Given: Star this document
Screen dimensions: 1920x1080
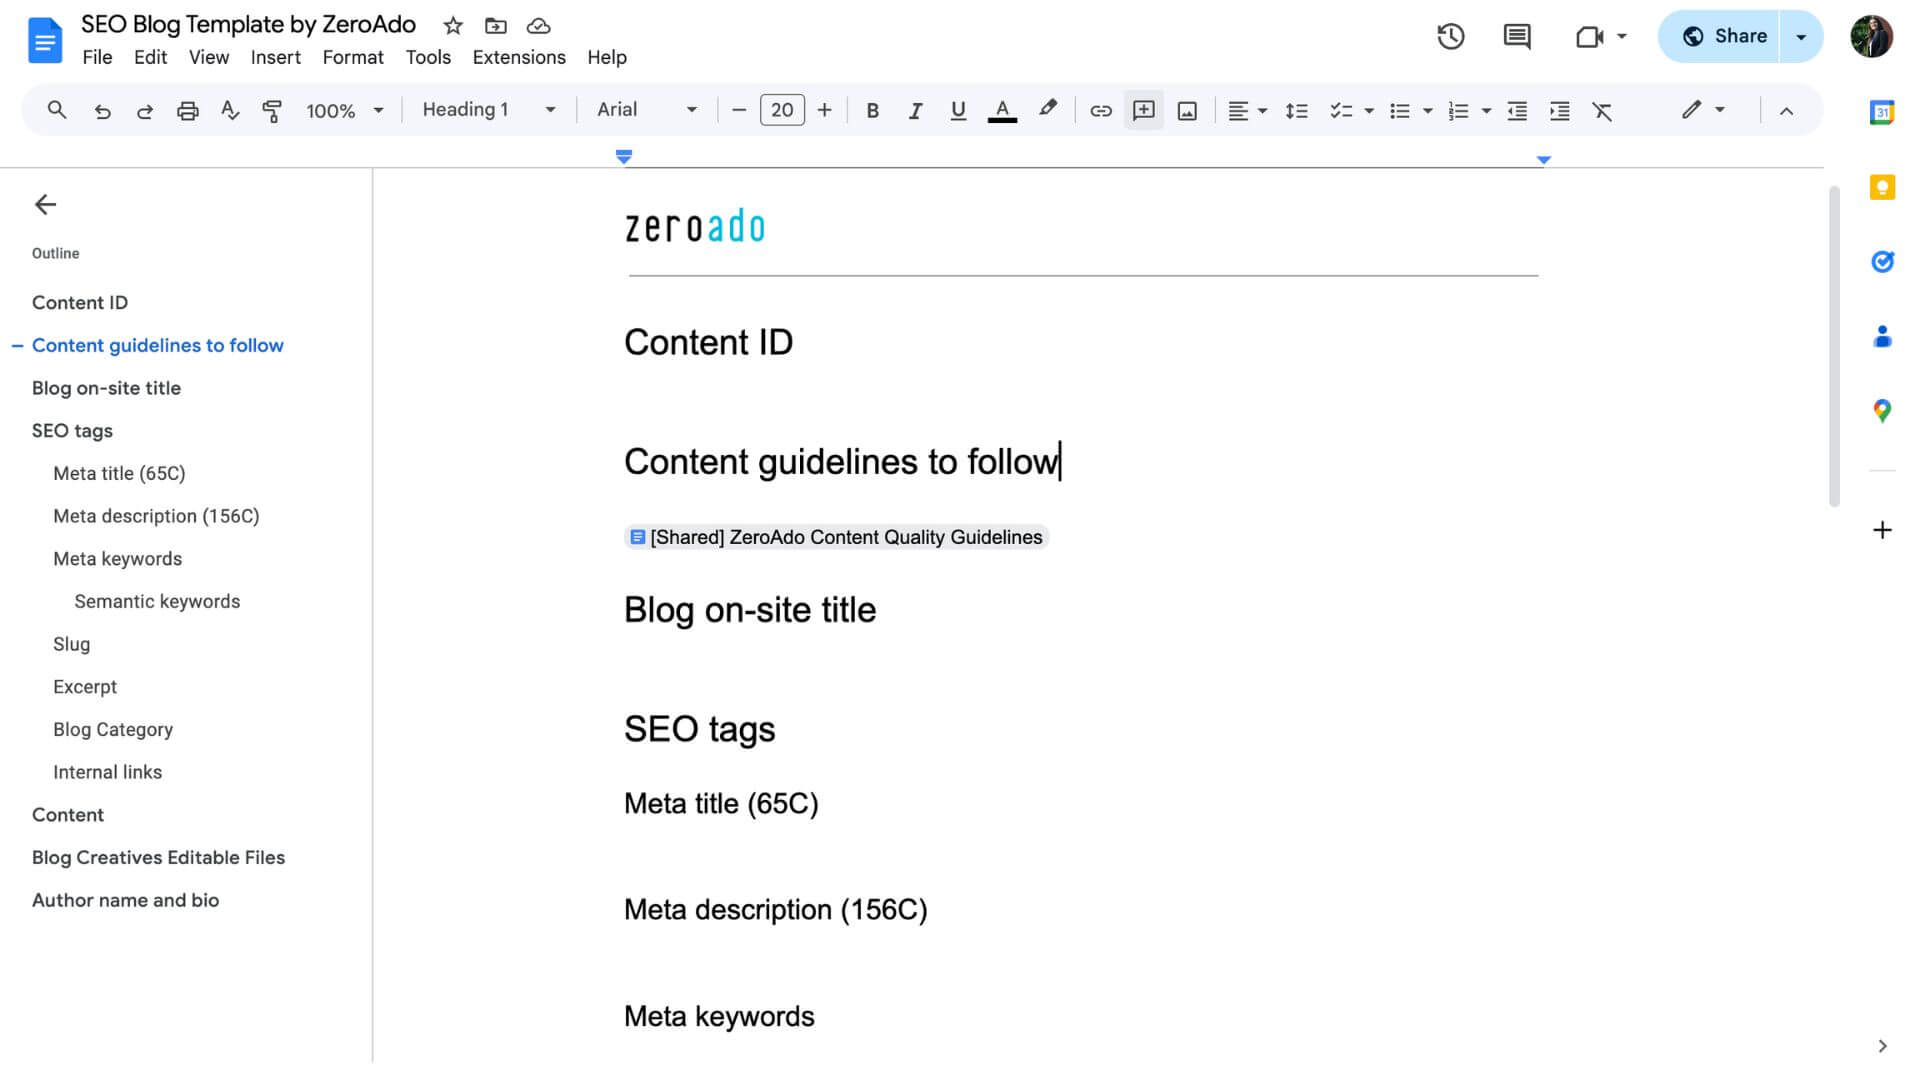Looking at the screenshot, I should point(453,26).
